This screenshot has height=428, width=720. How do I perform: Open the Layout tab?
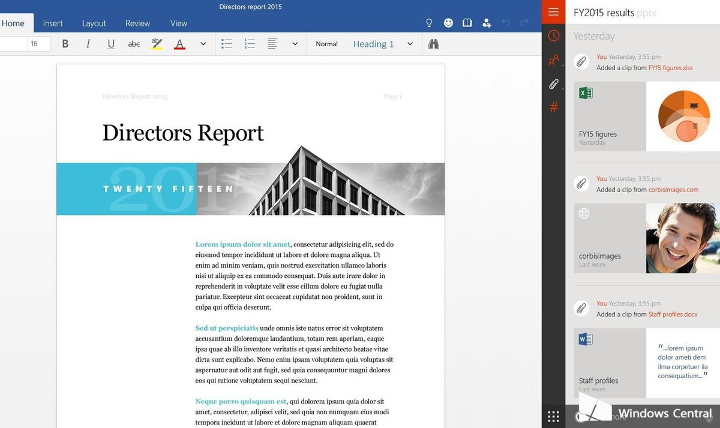pos(94,23)
